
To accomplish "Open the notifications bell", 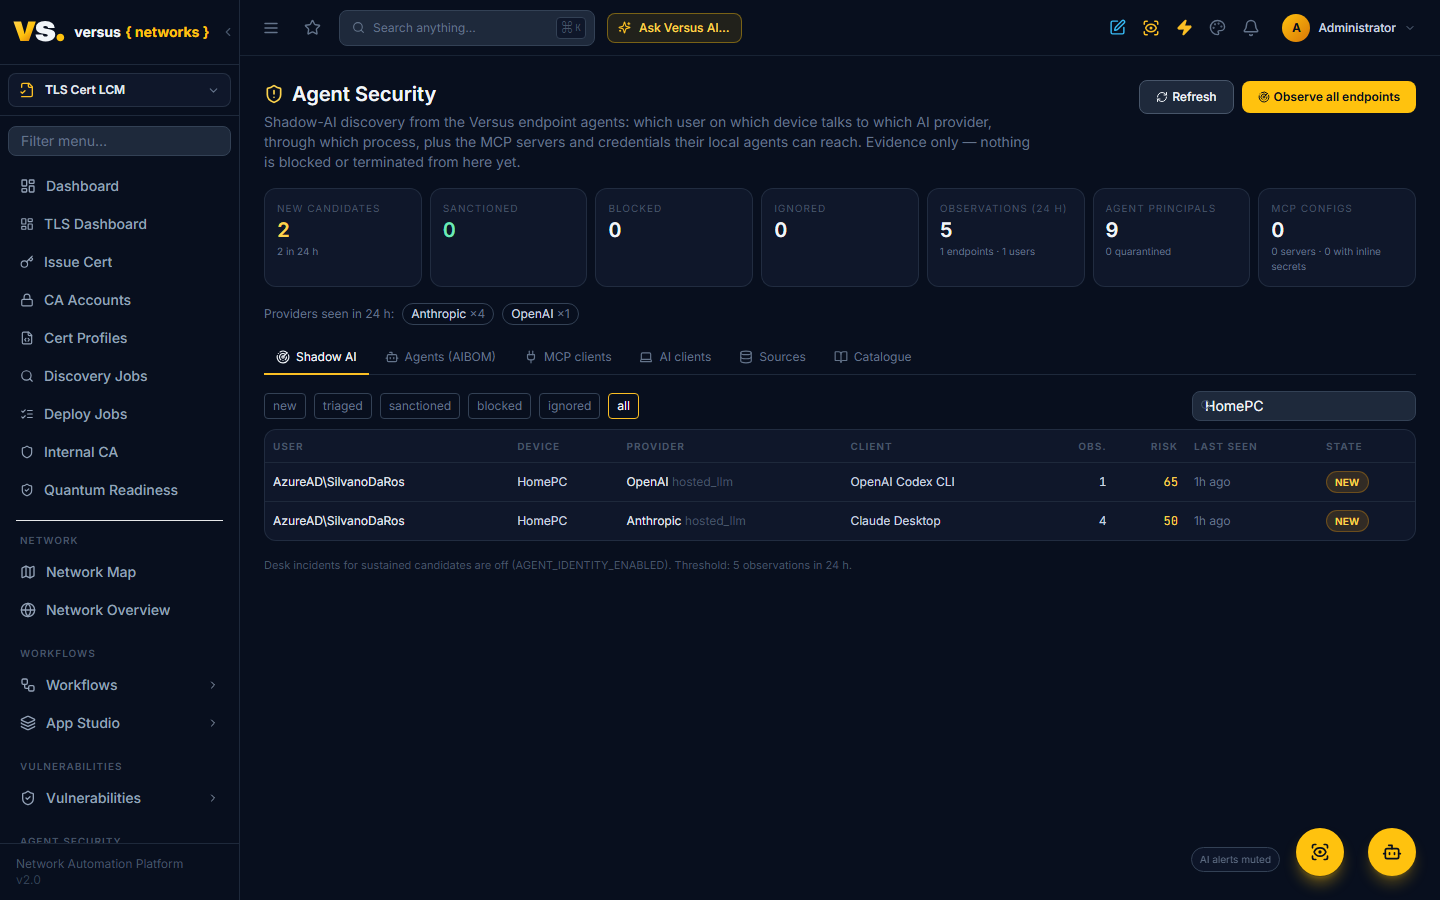I will pos(1251,28).
